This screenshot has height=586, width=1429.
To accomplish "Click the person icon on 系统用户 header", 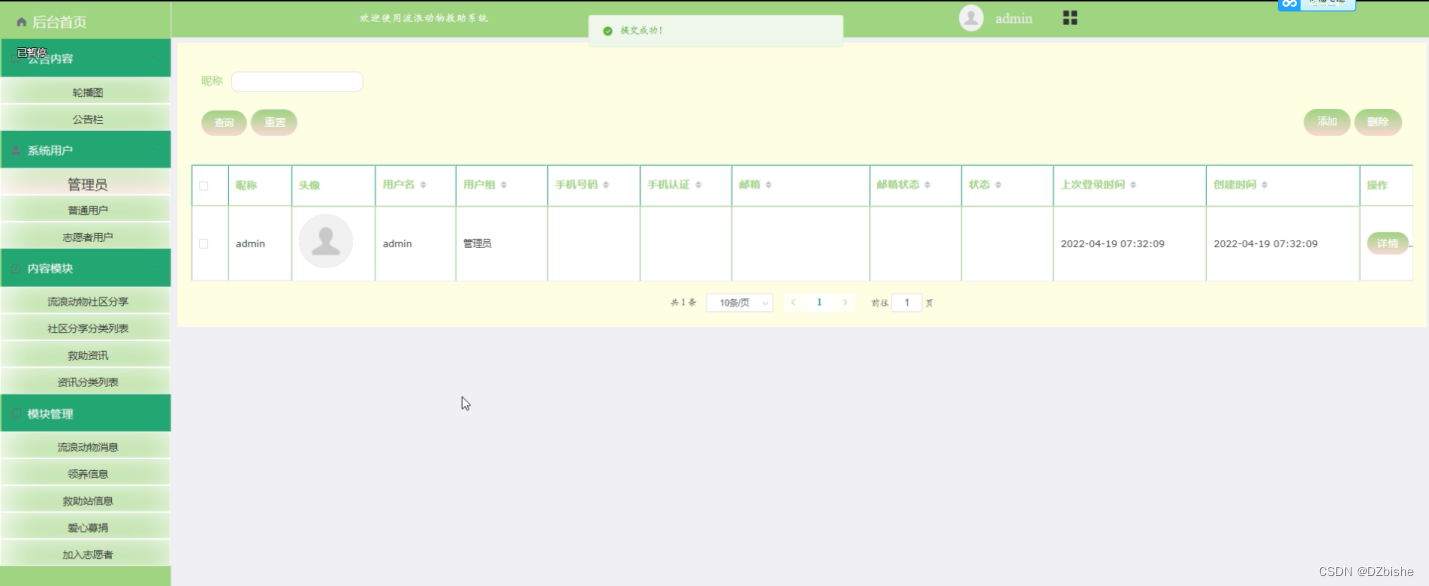I will point(17,151).
